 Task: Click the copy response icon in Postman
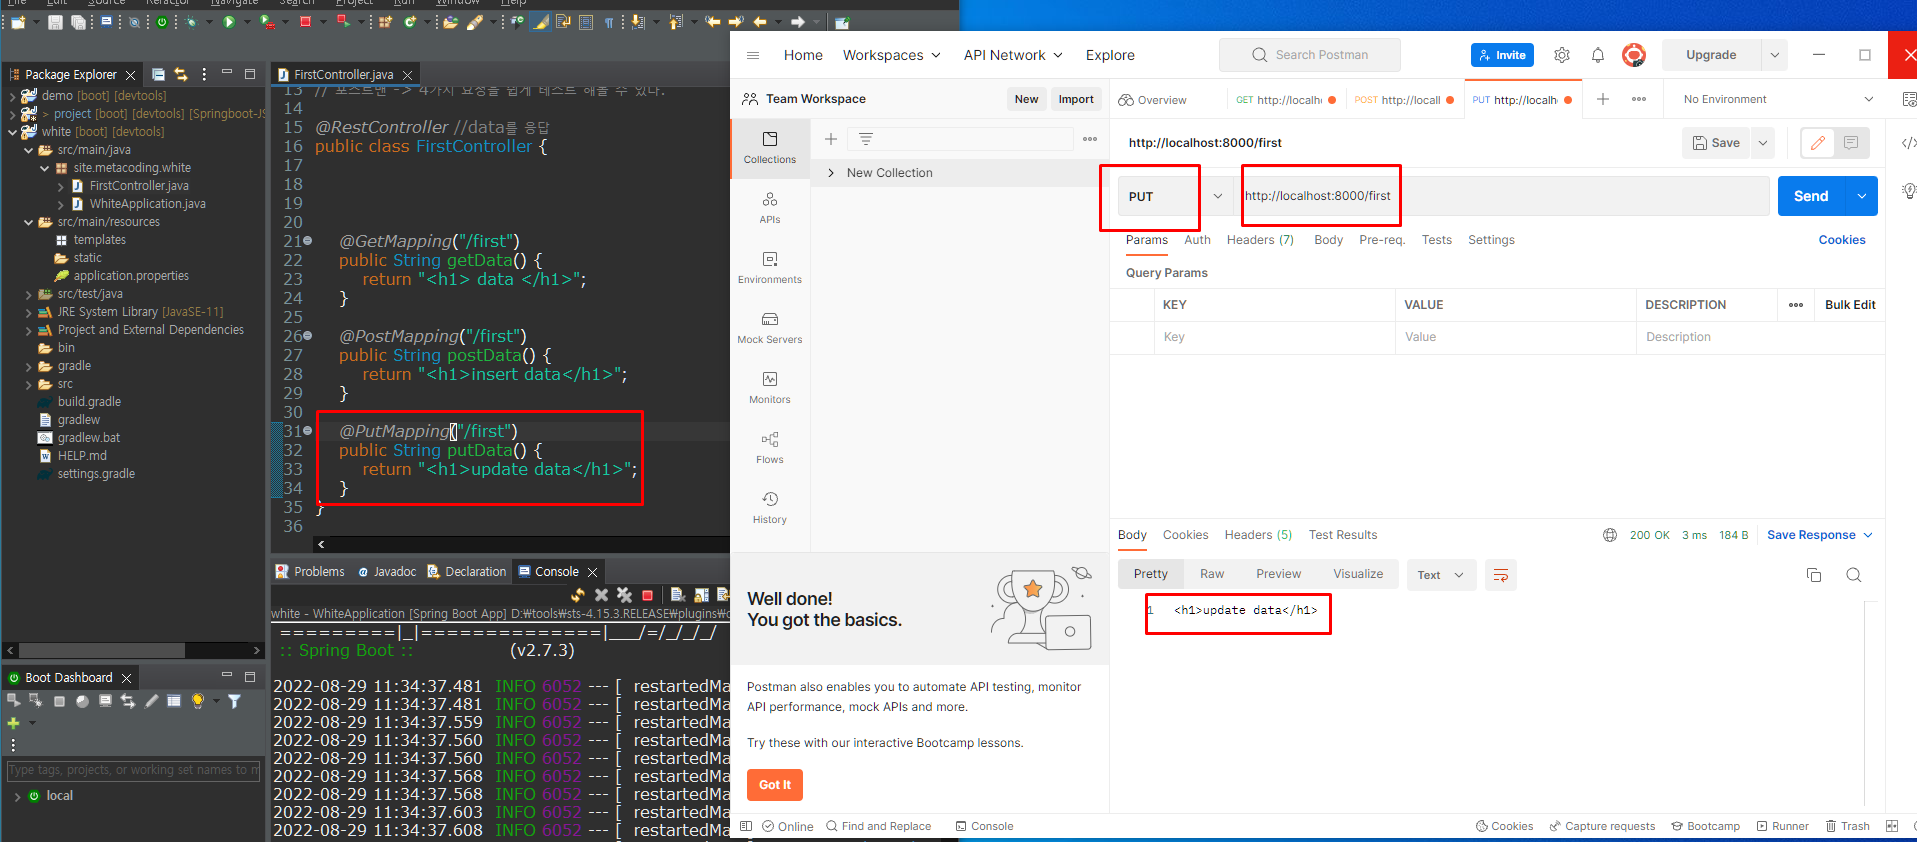(x=1814, y=575)
